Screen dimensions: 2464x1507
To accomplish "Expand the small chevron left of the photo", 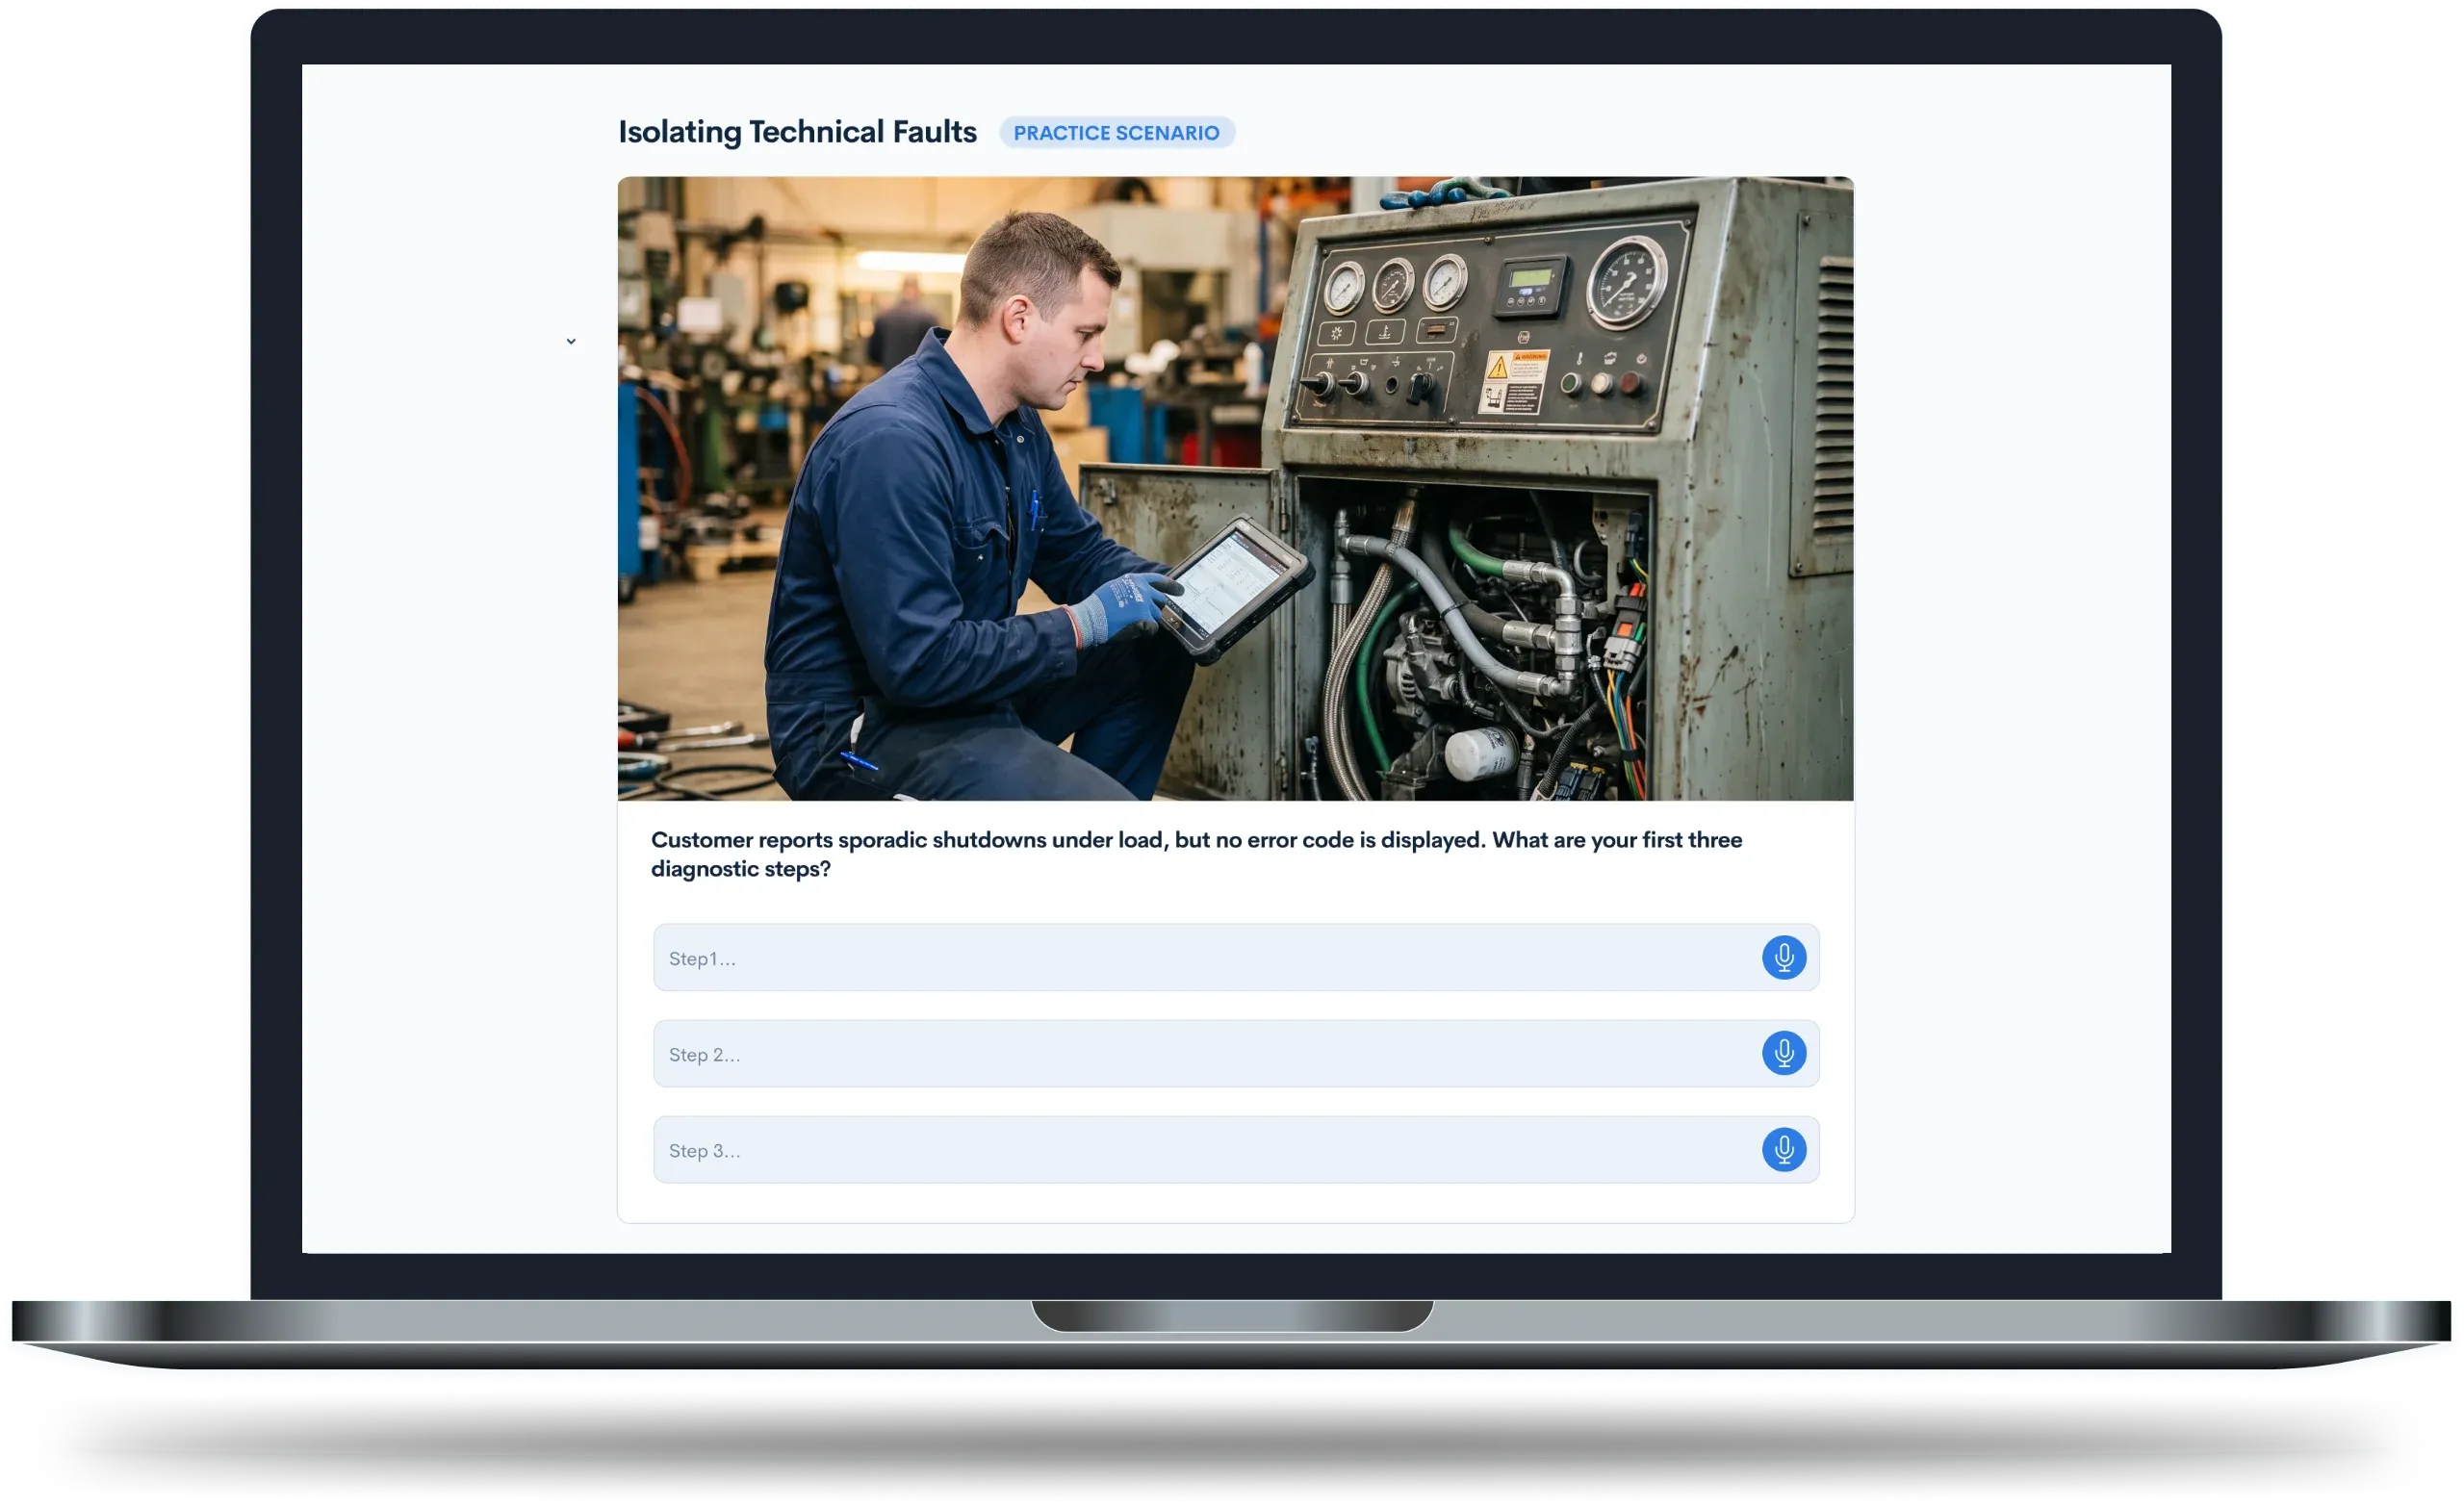I will point(571,342).
